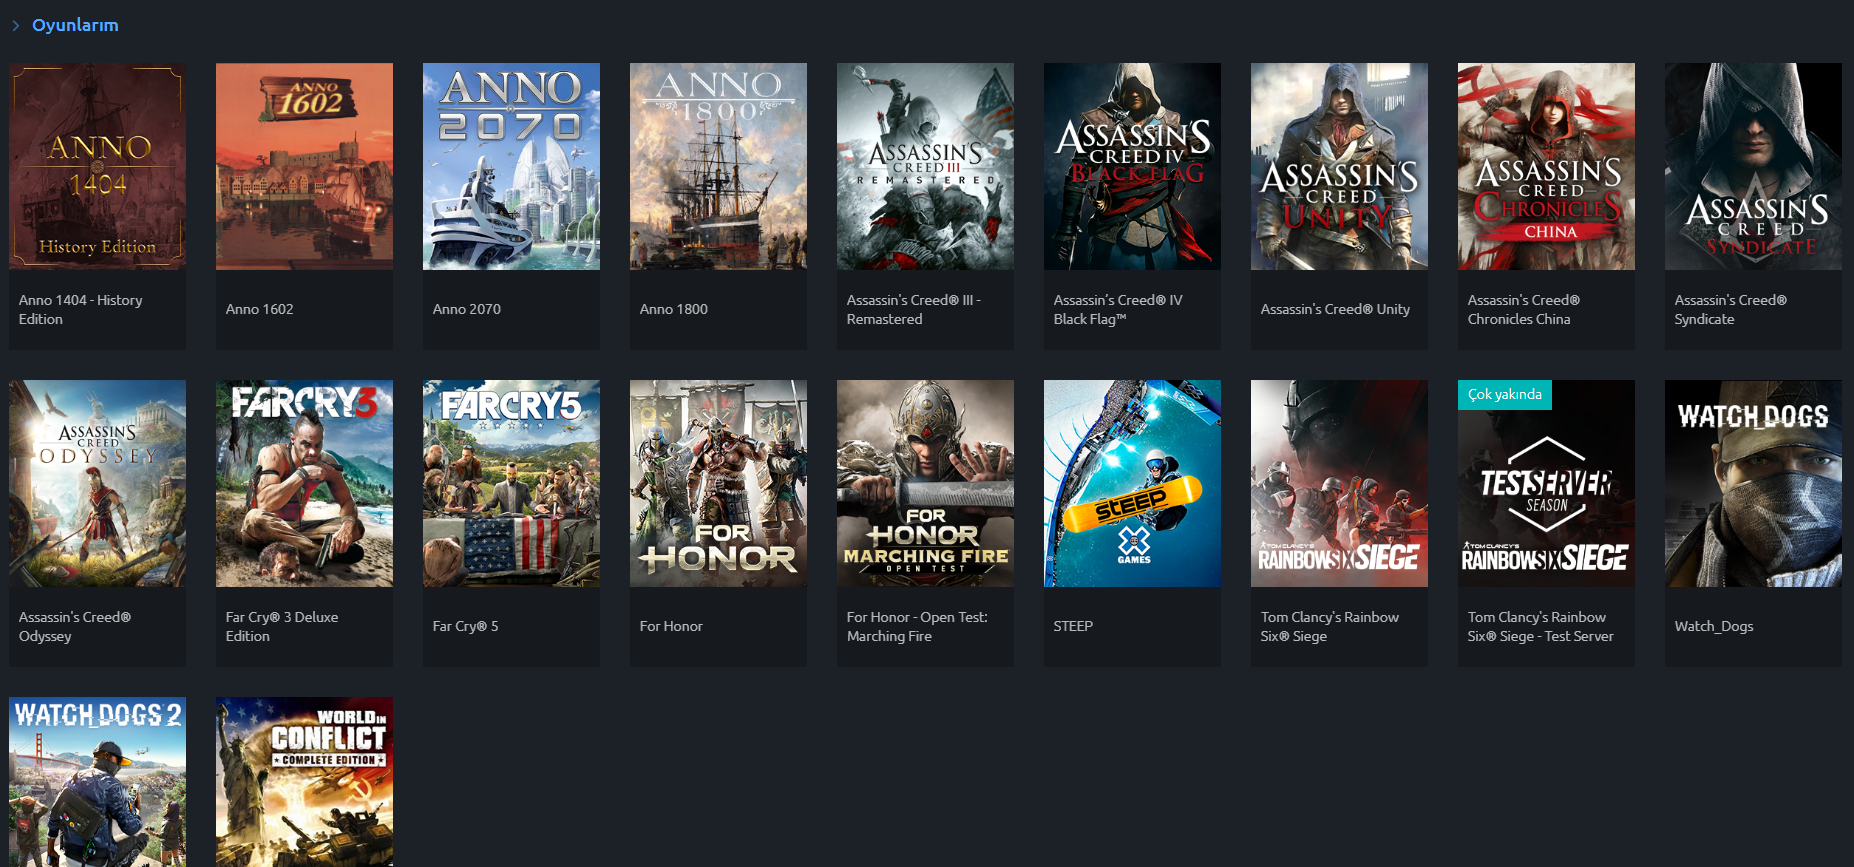Select the Anno 1602 cover art
Viewport: 1854px width, 867px height.
click(x=304, y=166)
